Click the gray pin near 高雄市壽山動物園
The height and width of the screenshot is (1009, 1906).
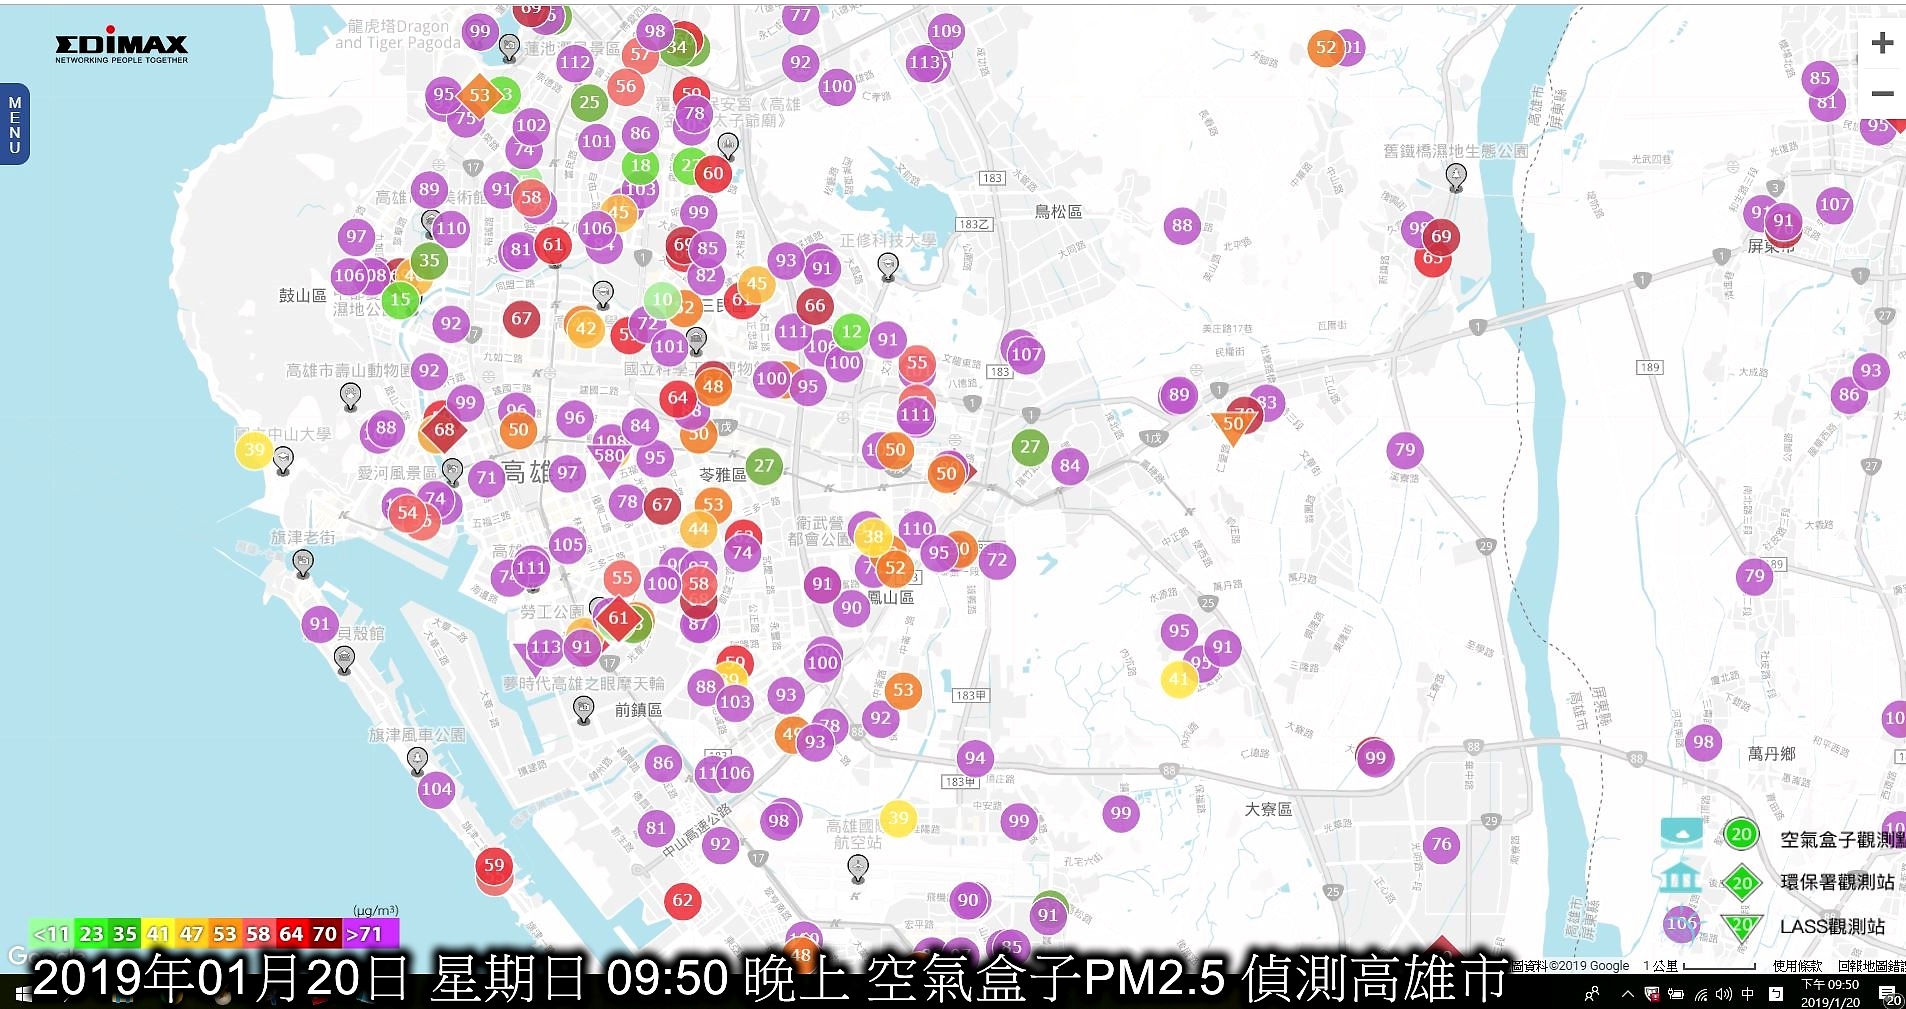350,397
